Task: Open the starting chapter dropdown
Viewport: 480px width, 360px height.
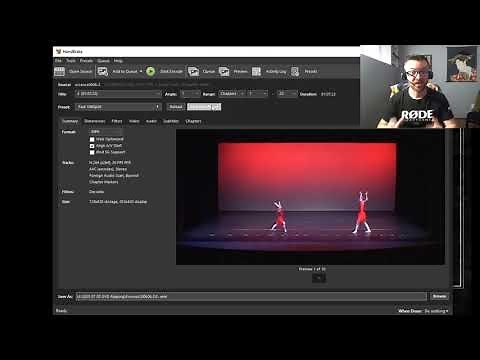Action: click(258, 94)
